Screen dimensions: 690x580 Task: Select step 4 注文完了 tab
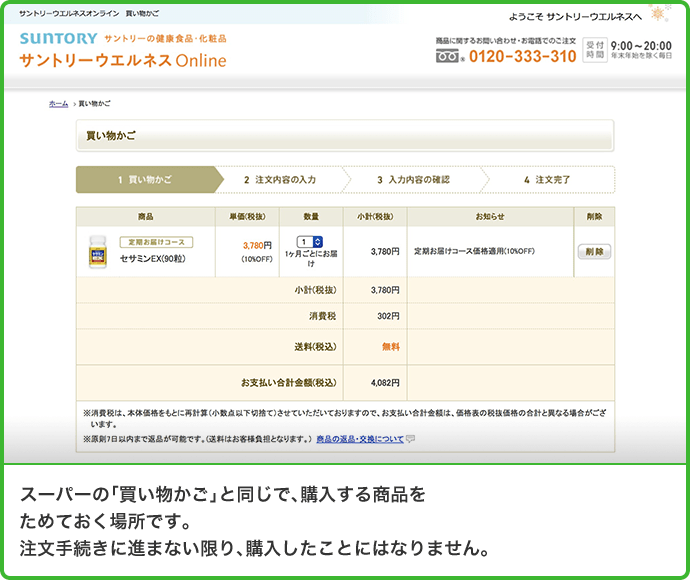pyautogui.click(x=547, y=180)
